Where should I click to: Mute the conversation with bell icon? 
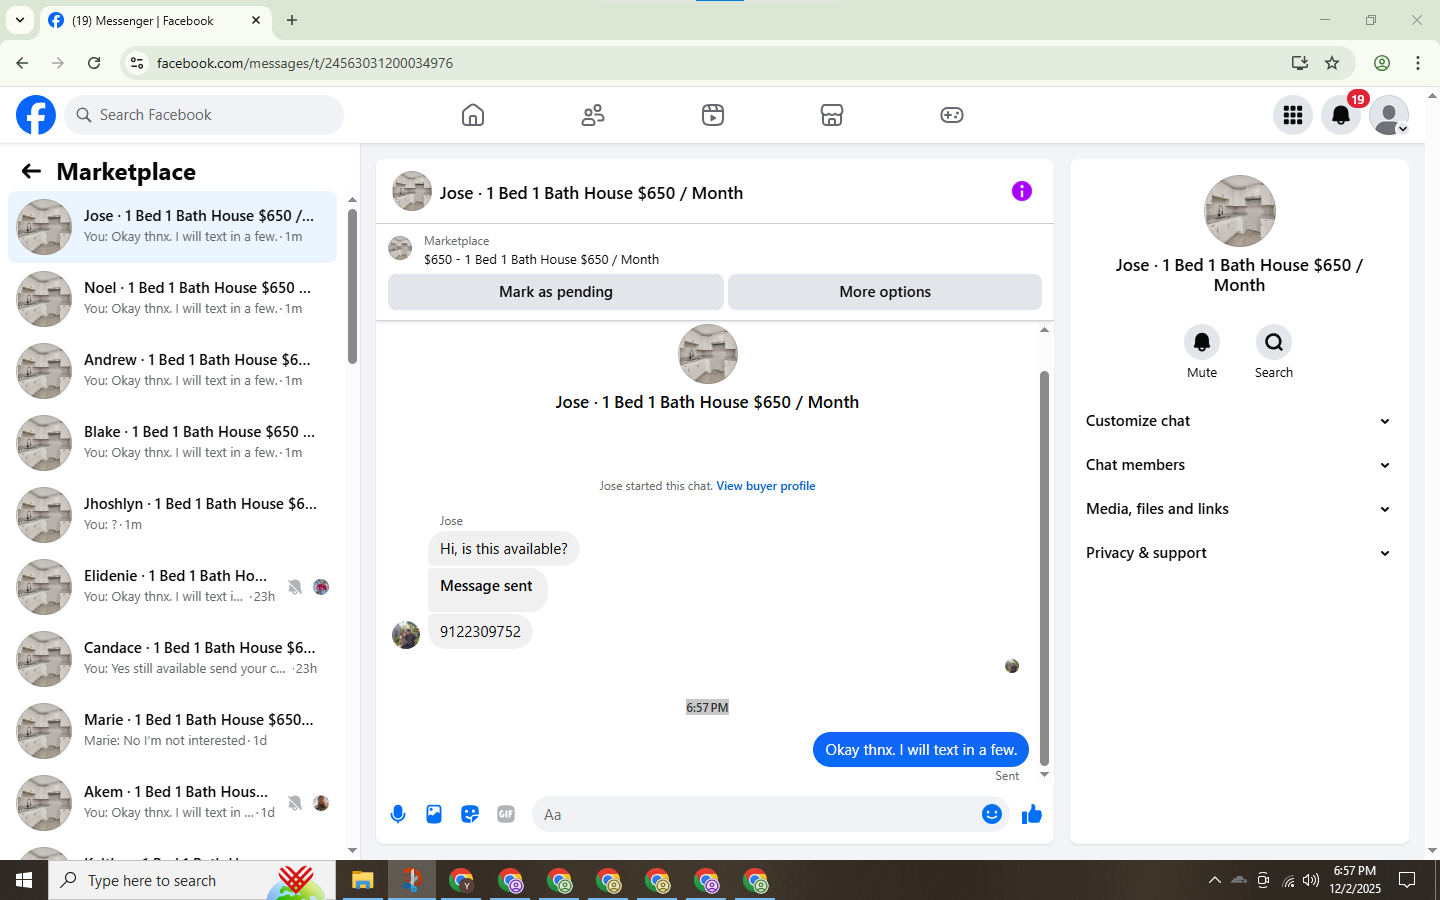coord(1202,342)
